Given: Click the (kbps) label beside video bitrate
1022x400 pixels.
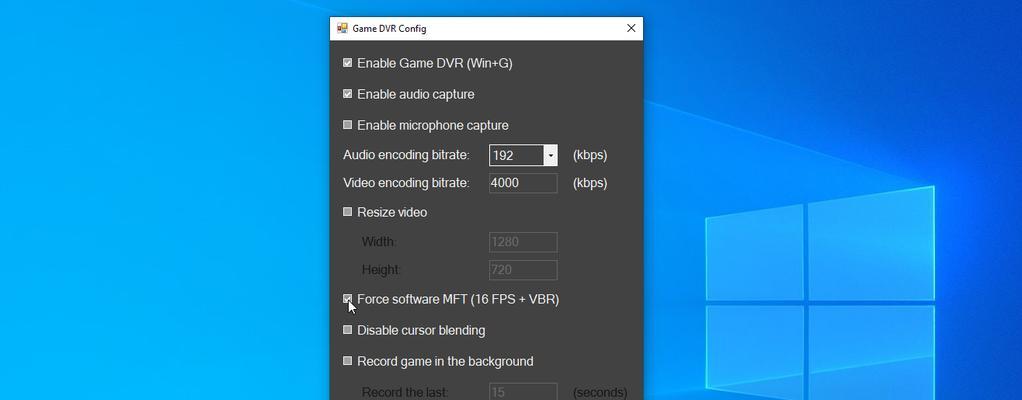Looking at the screenshot, I should [x=590, y=183].
